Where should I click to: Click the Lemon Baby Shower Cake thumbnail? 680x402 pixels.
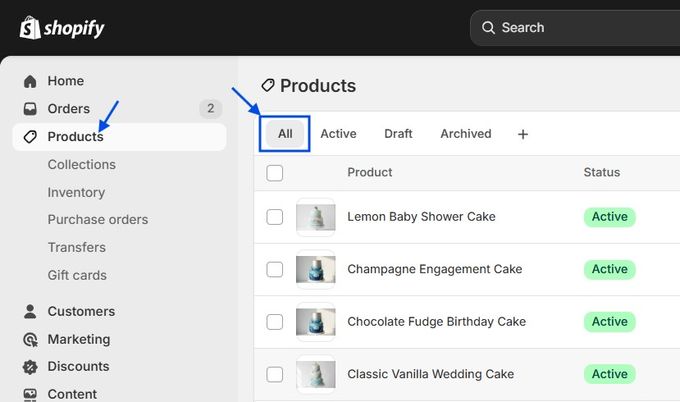316,217
